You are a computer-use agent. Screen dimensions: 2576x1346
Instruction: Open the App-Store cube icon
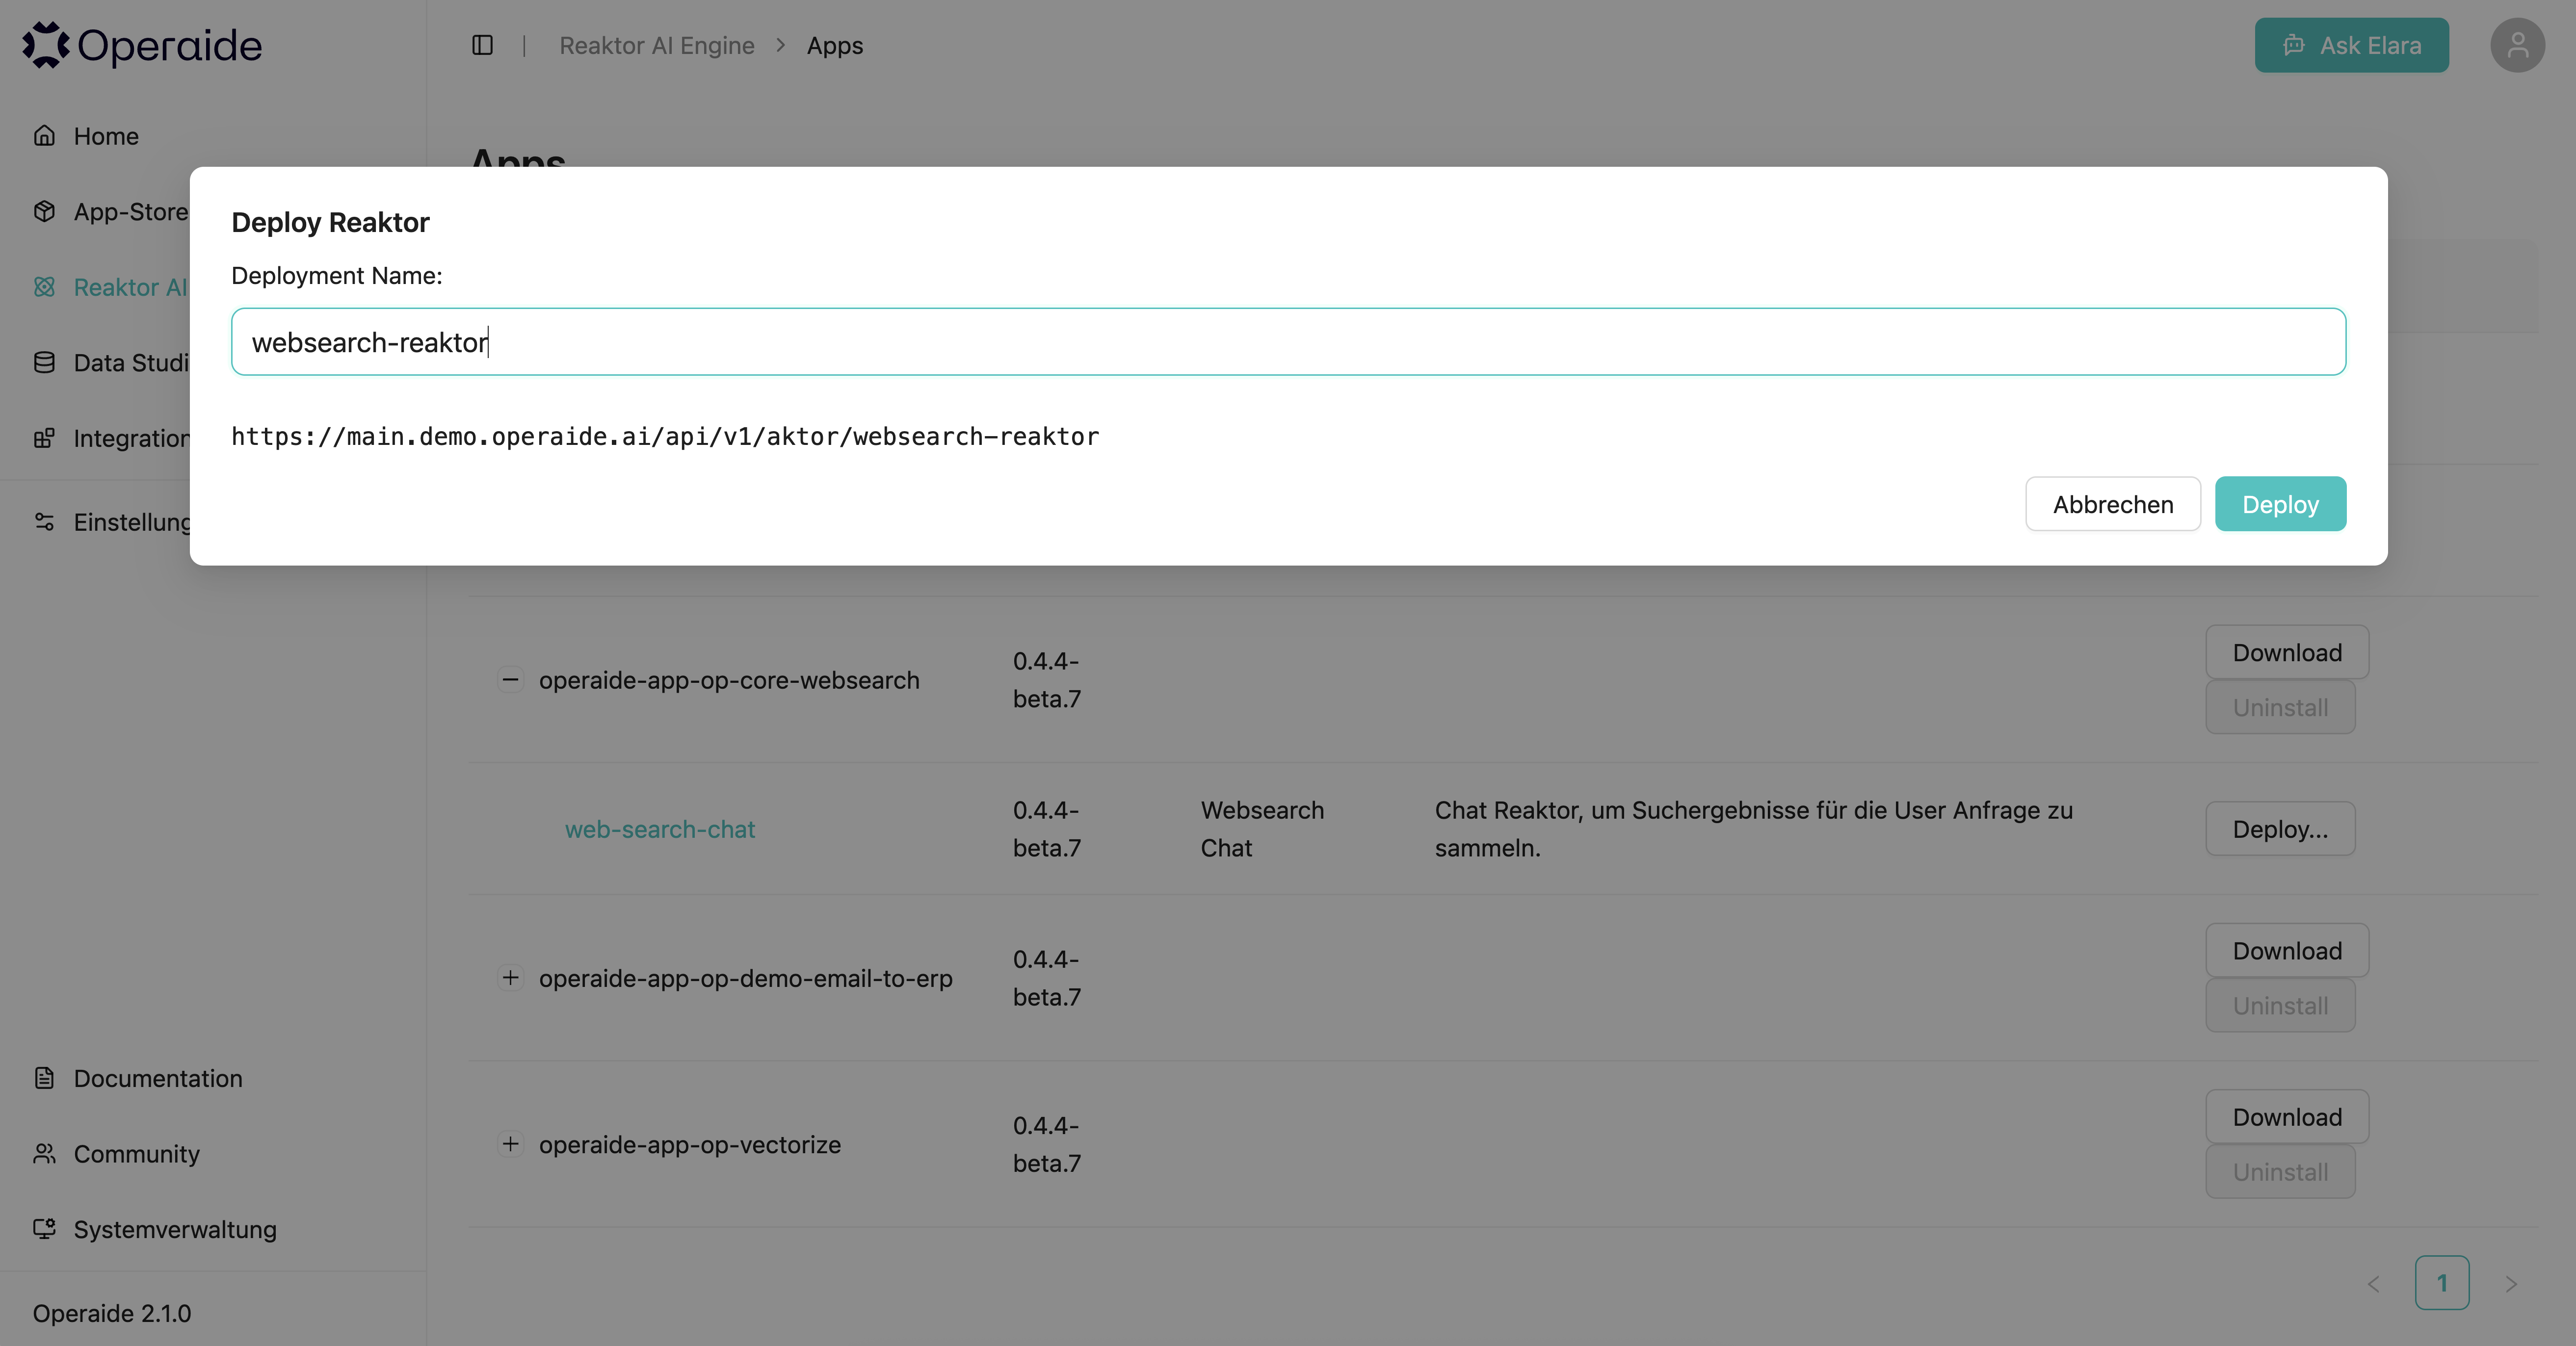(x=44, y=211)
